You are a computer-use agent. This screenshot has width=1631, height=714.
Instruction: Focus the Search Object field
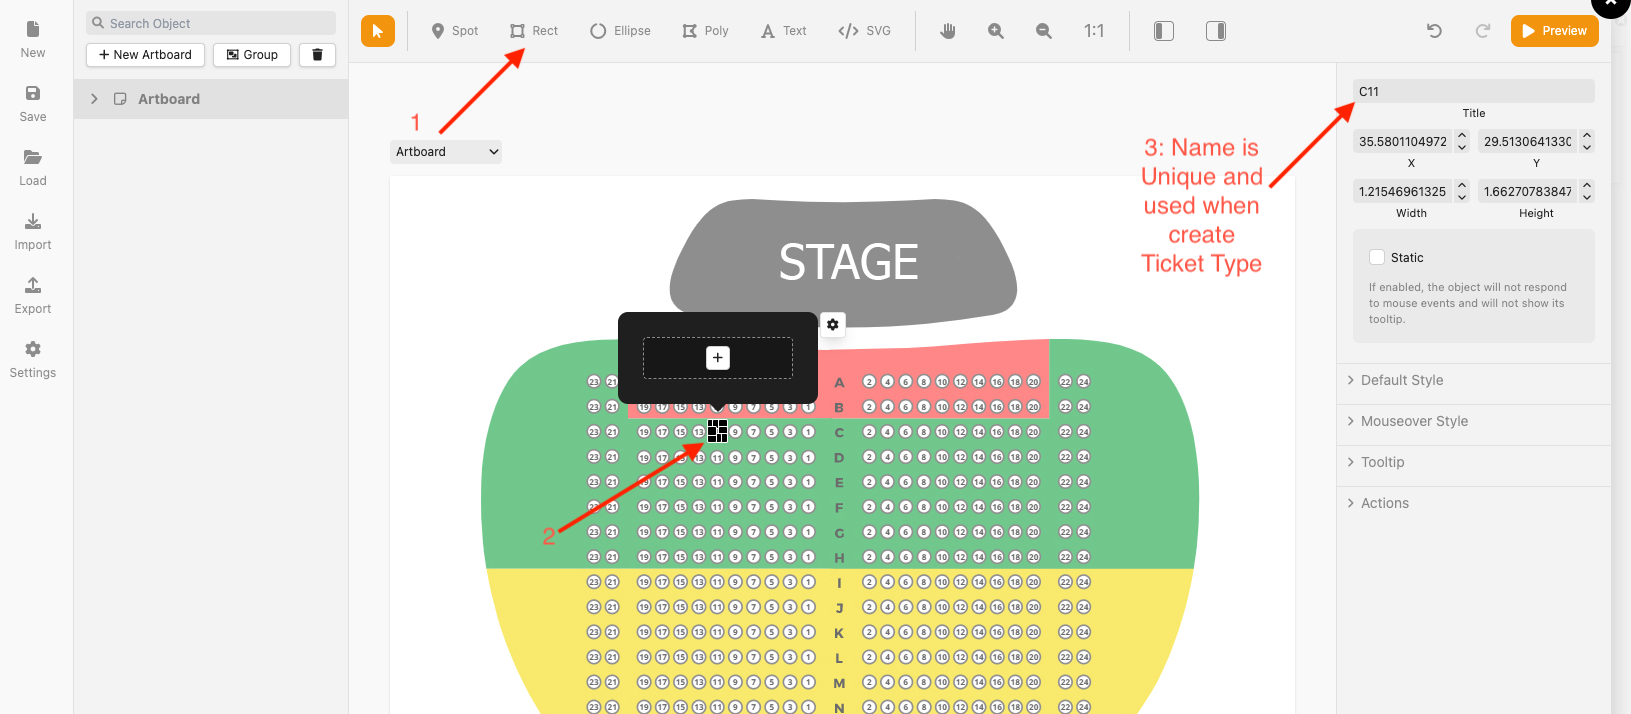click(211, 23)
